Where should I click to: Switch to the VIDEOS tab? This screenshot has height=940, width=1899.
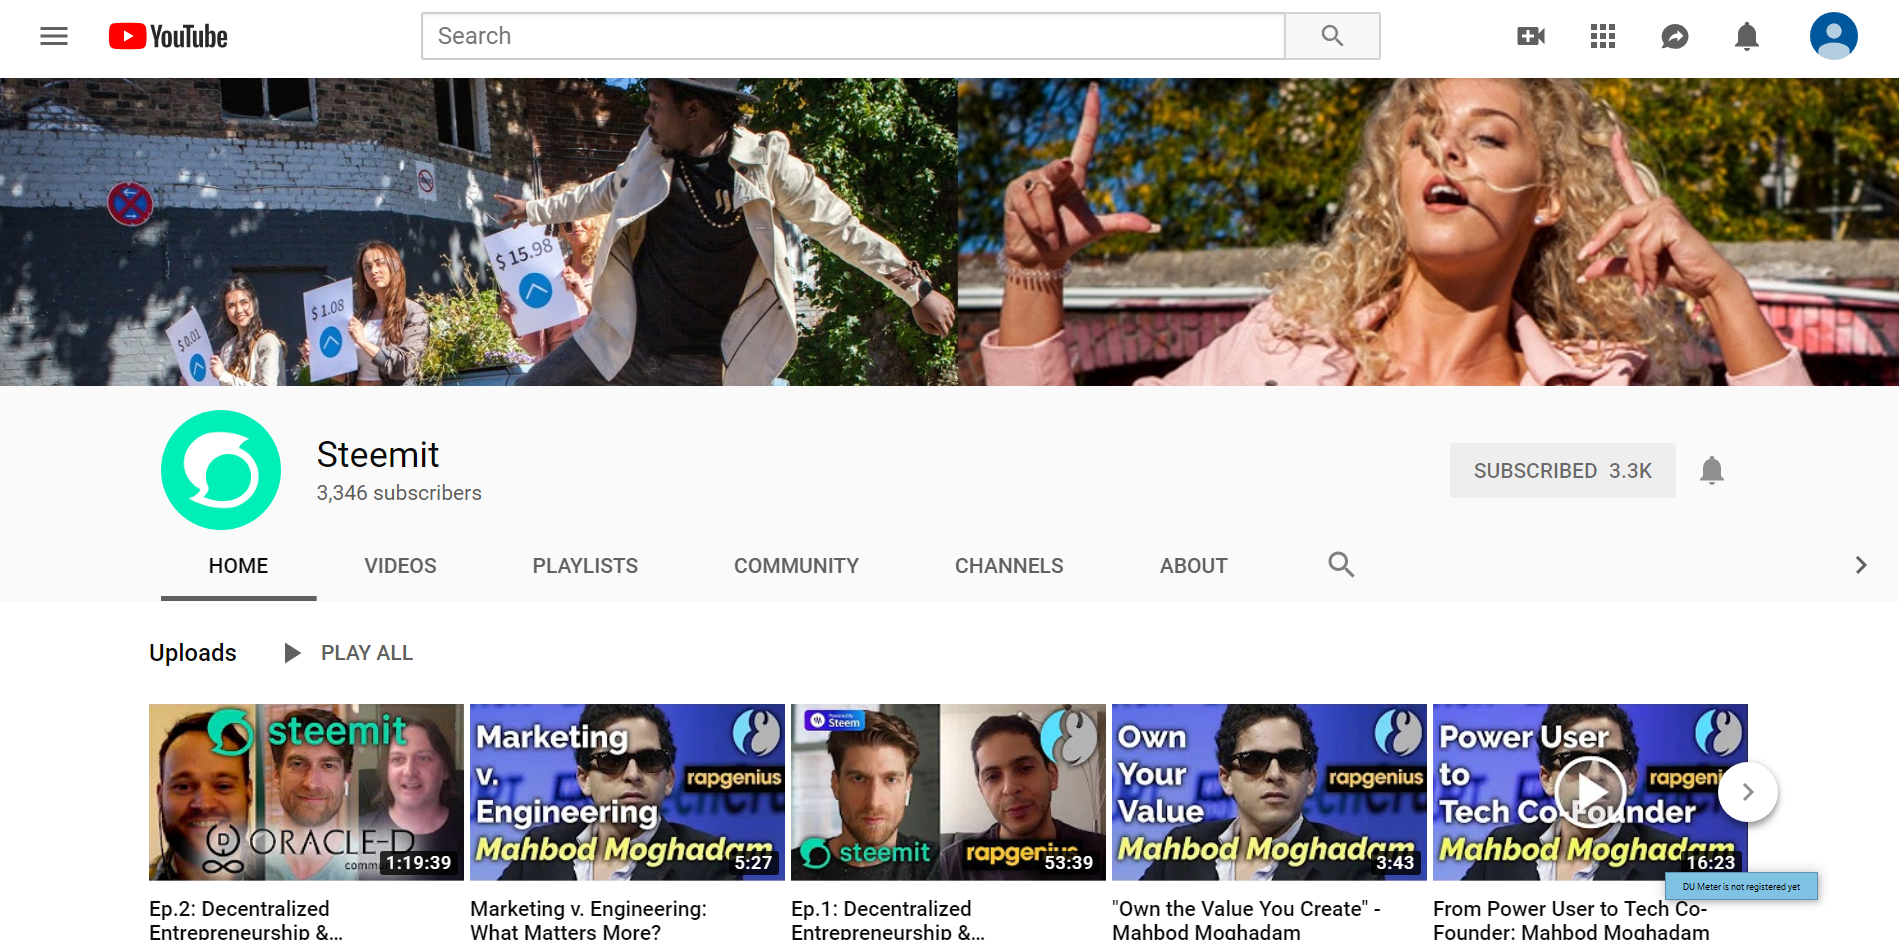coord(400,566)
